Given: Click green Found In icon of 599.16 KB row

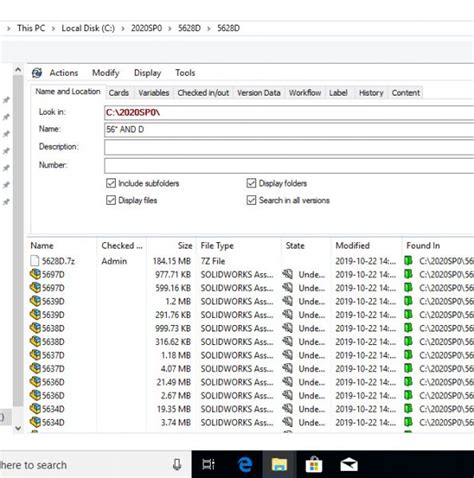Looking at the screenshot, I should (x=408, y=287).
